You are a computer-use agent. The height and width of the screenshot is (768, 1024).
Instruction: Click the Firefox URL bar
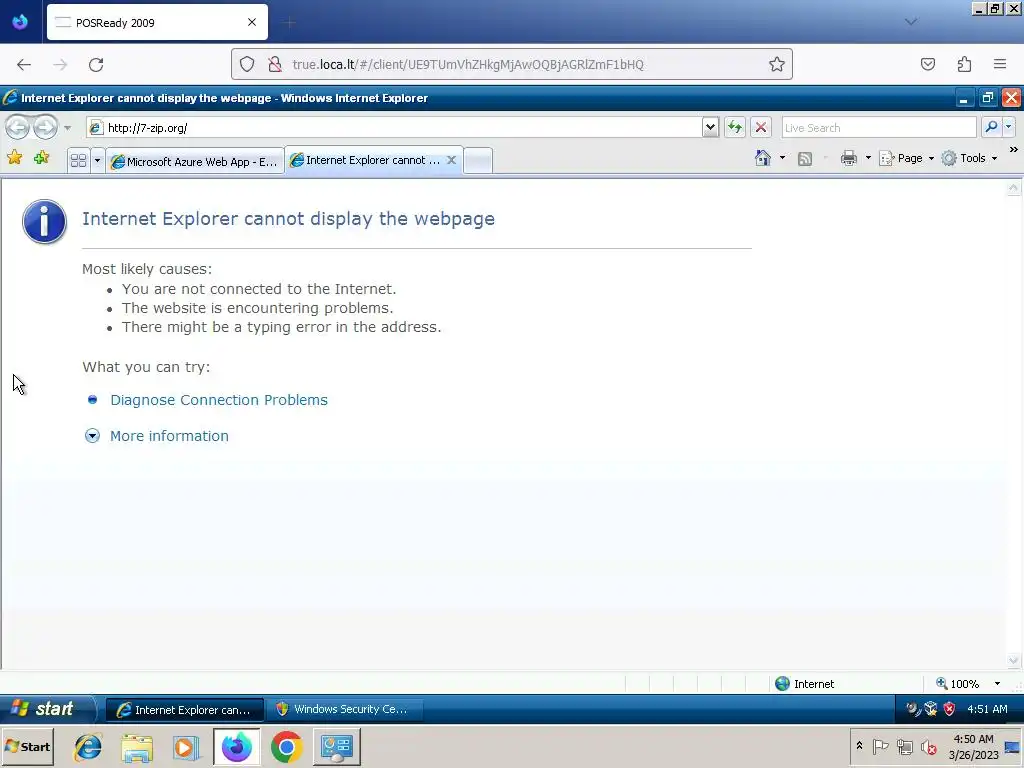coord(511,64)
